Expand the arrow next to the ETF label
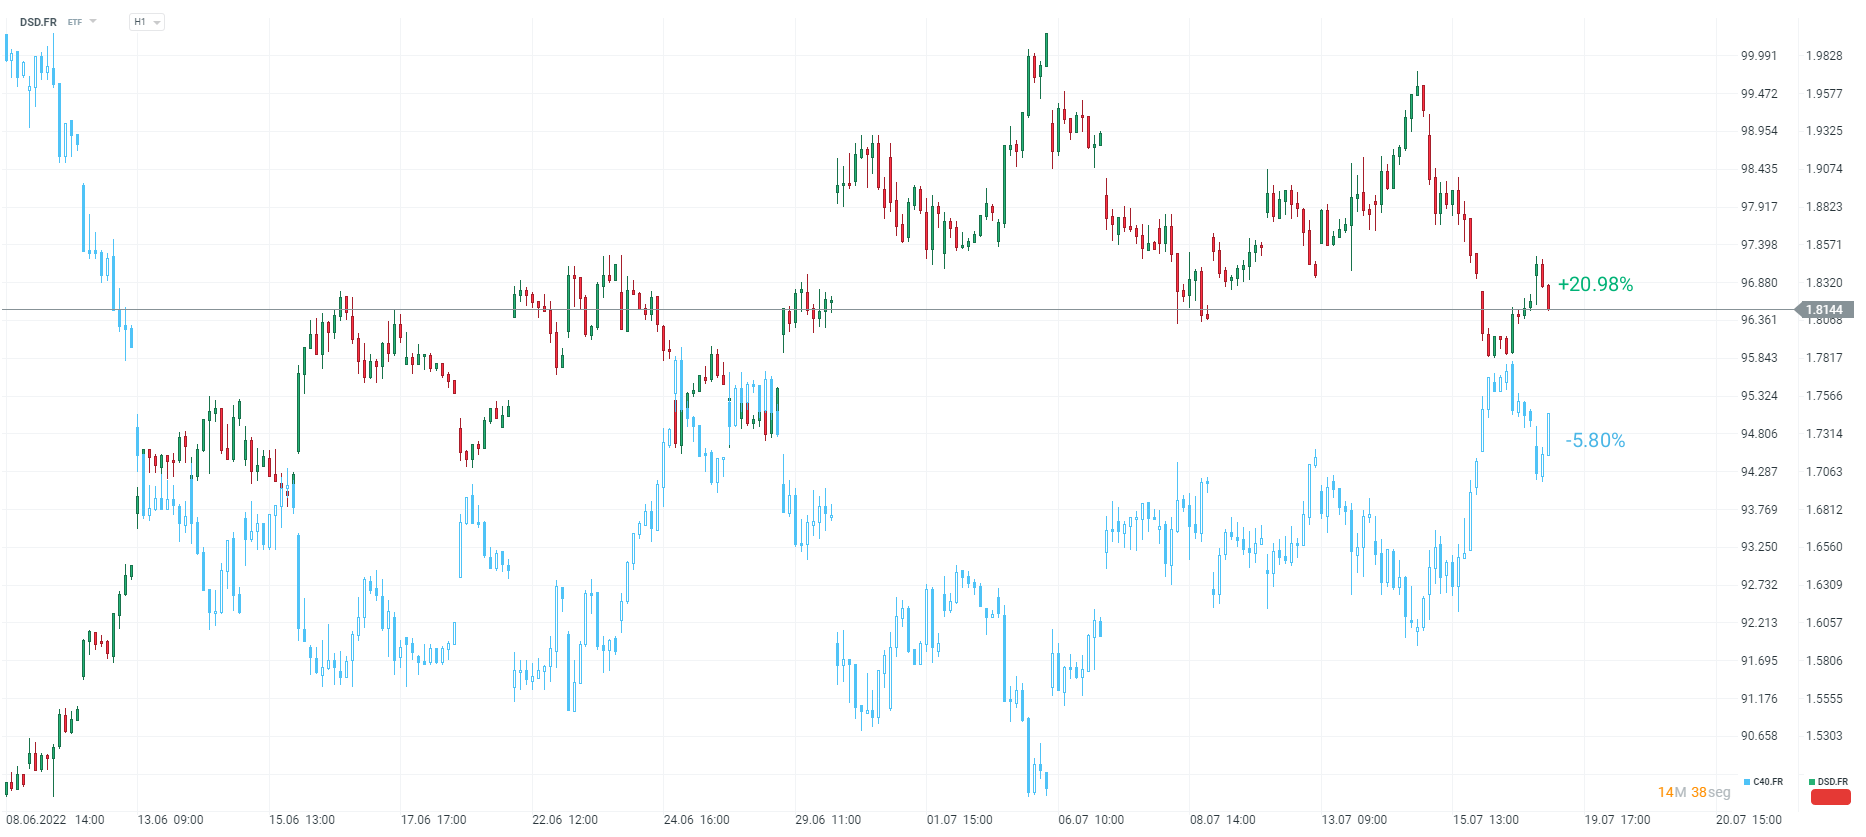Image resolution: width=1866 pixels, height=837 pixels. (93, 21)
